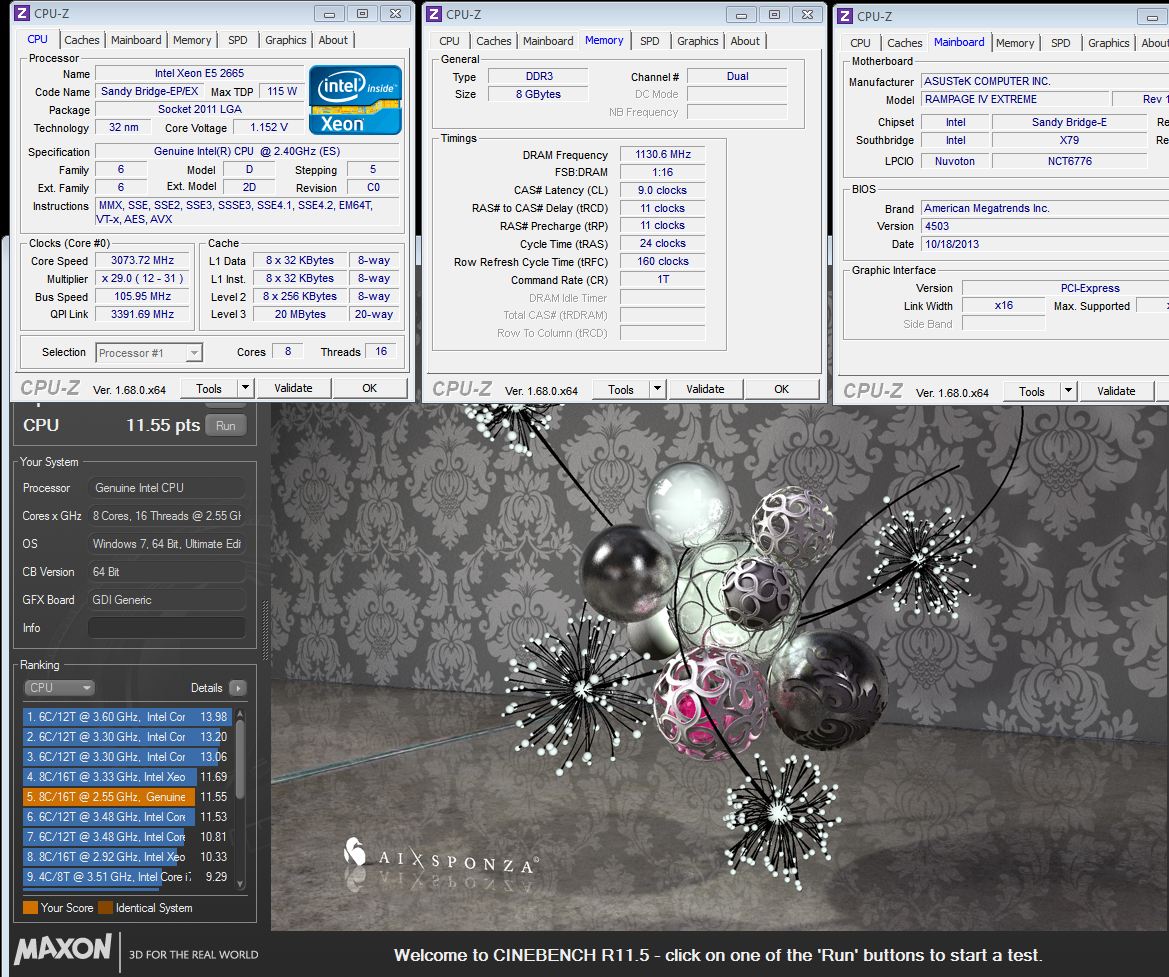Click the Cinebench ranking list scrollbar
The height and width of the screenshot is (977, 1169).
(240, 758)
